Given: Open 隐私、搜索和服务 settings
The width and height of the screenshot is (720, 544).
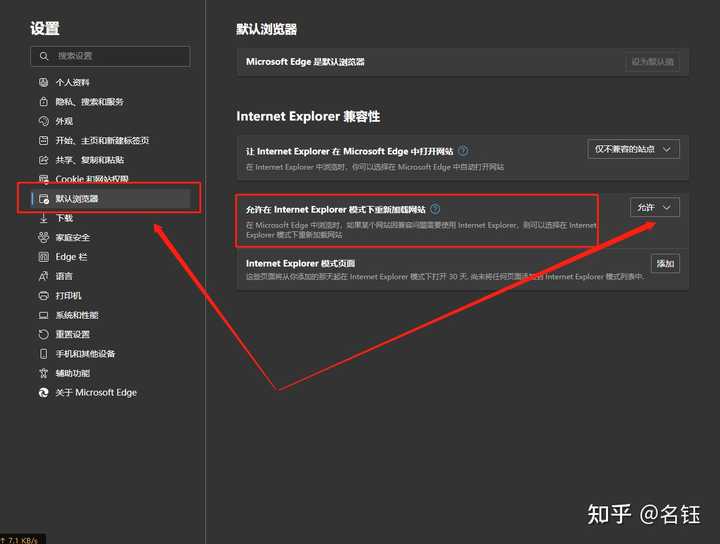Looking at the screenshot, I should pyautogui.click(x=90, y=101).
